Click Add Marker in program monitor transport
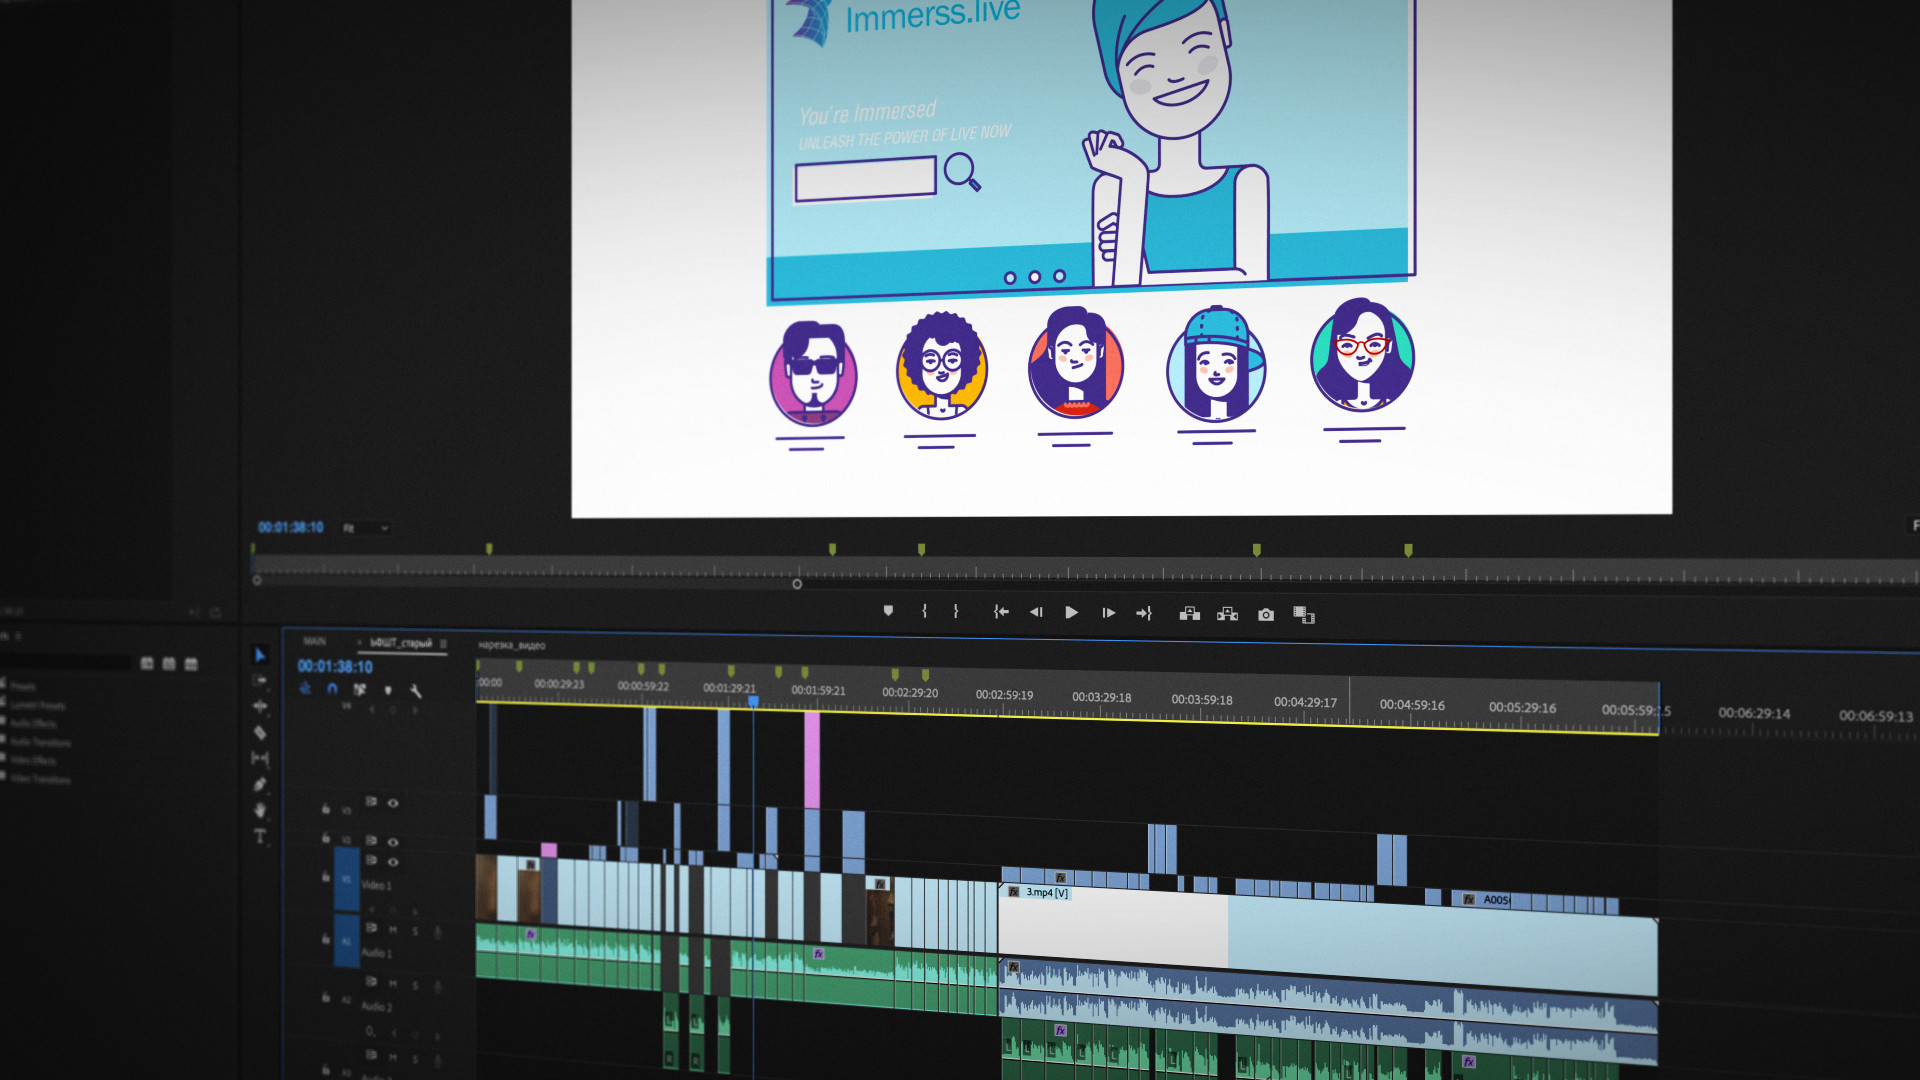The width and height of the screenshot is (1920, 1080). tap(888, 611)
